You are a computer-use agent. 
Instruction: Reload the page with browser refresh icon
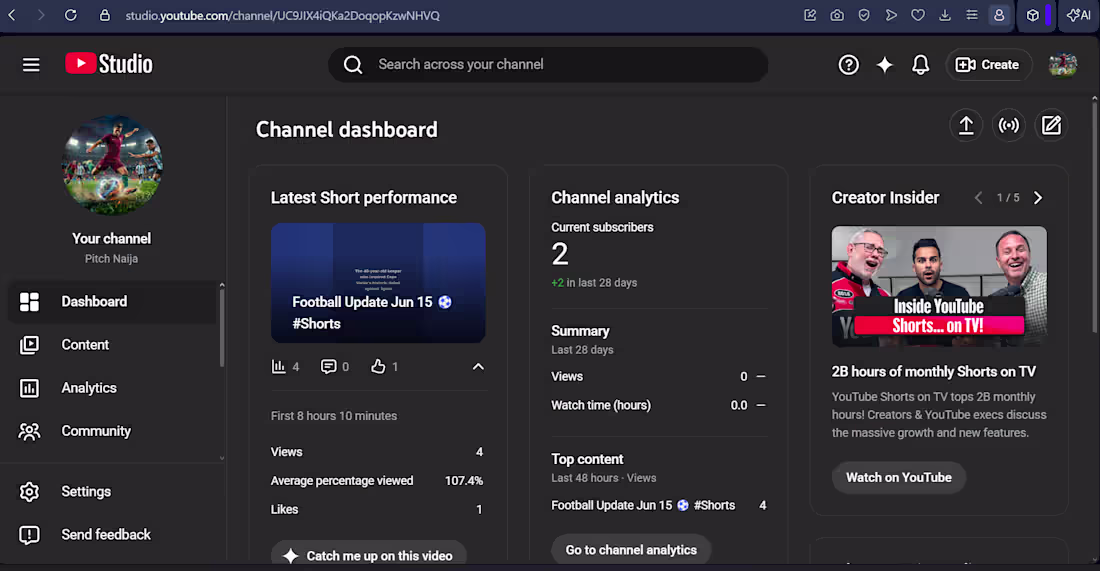(70, 15)
